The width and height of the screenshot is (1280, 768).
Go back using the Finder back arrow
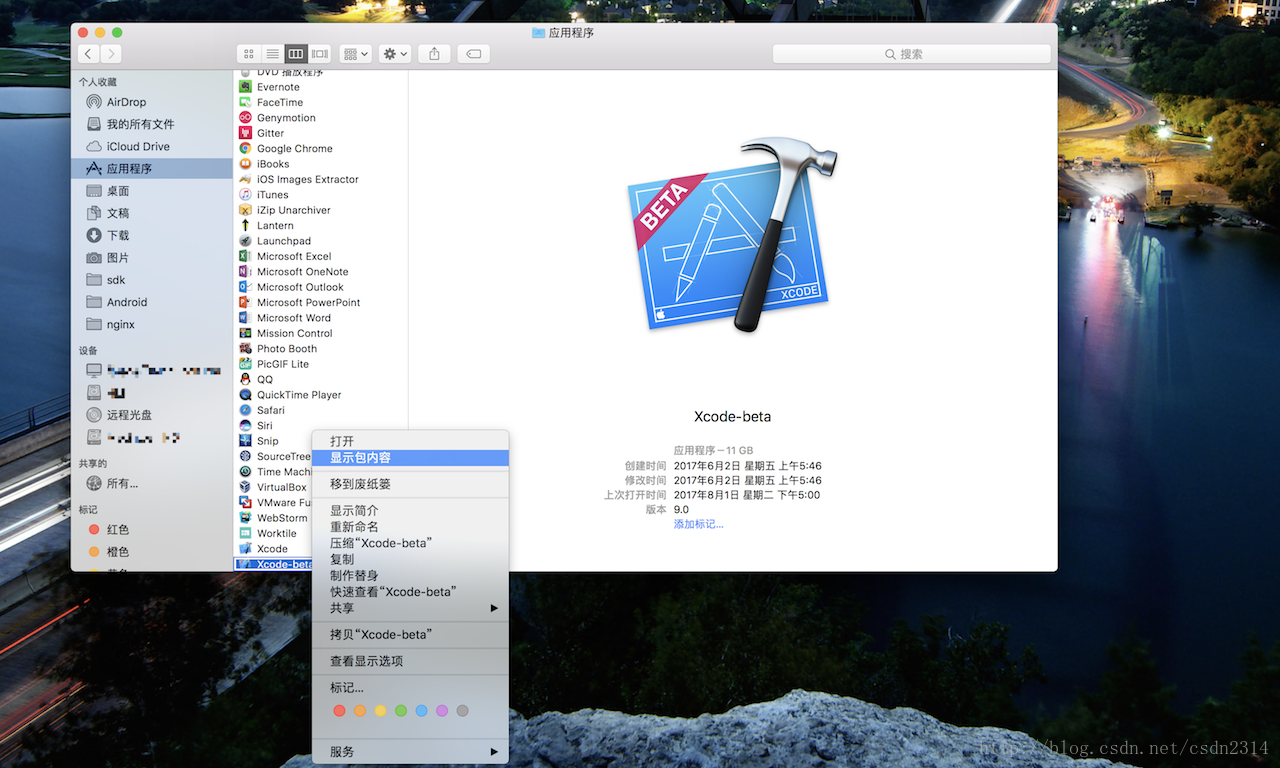(x=88, y=54)
